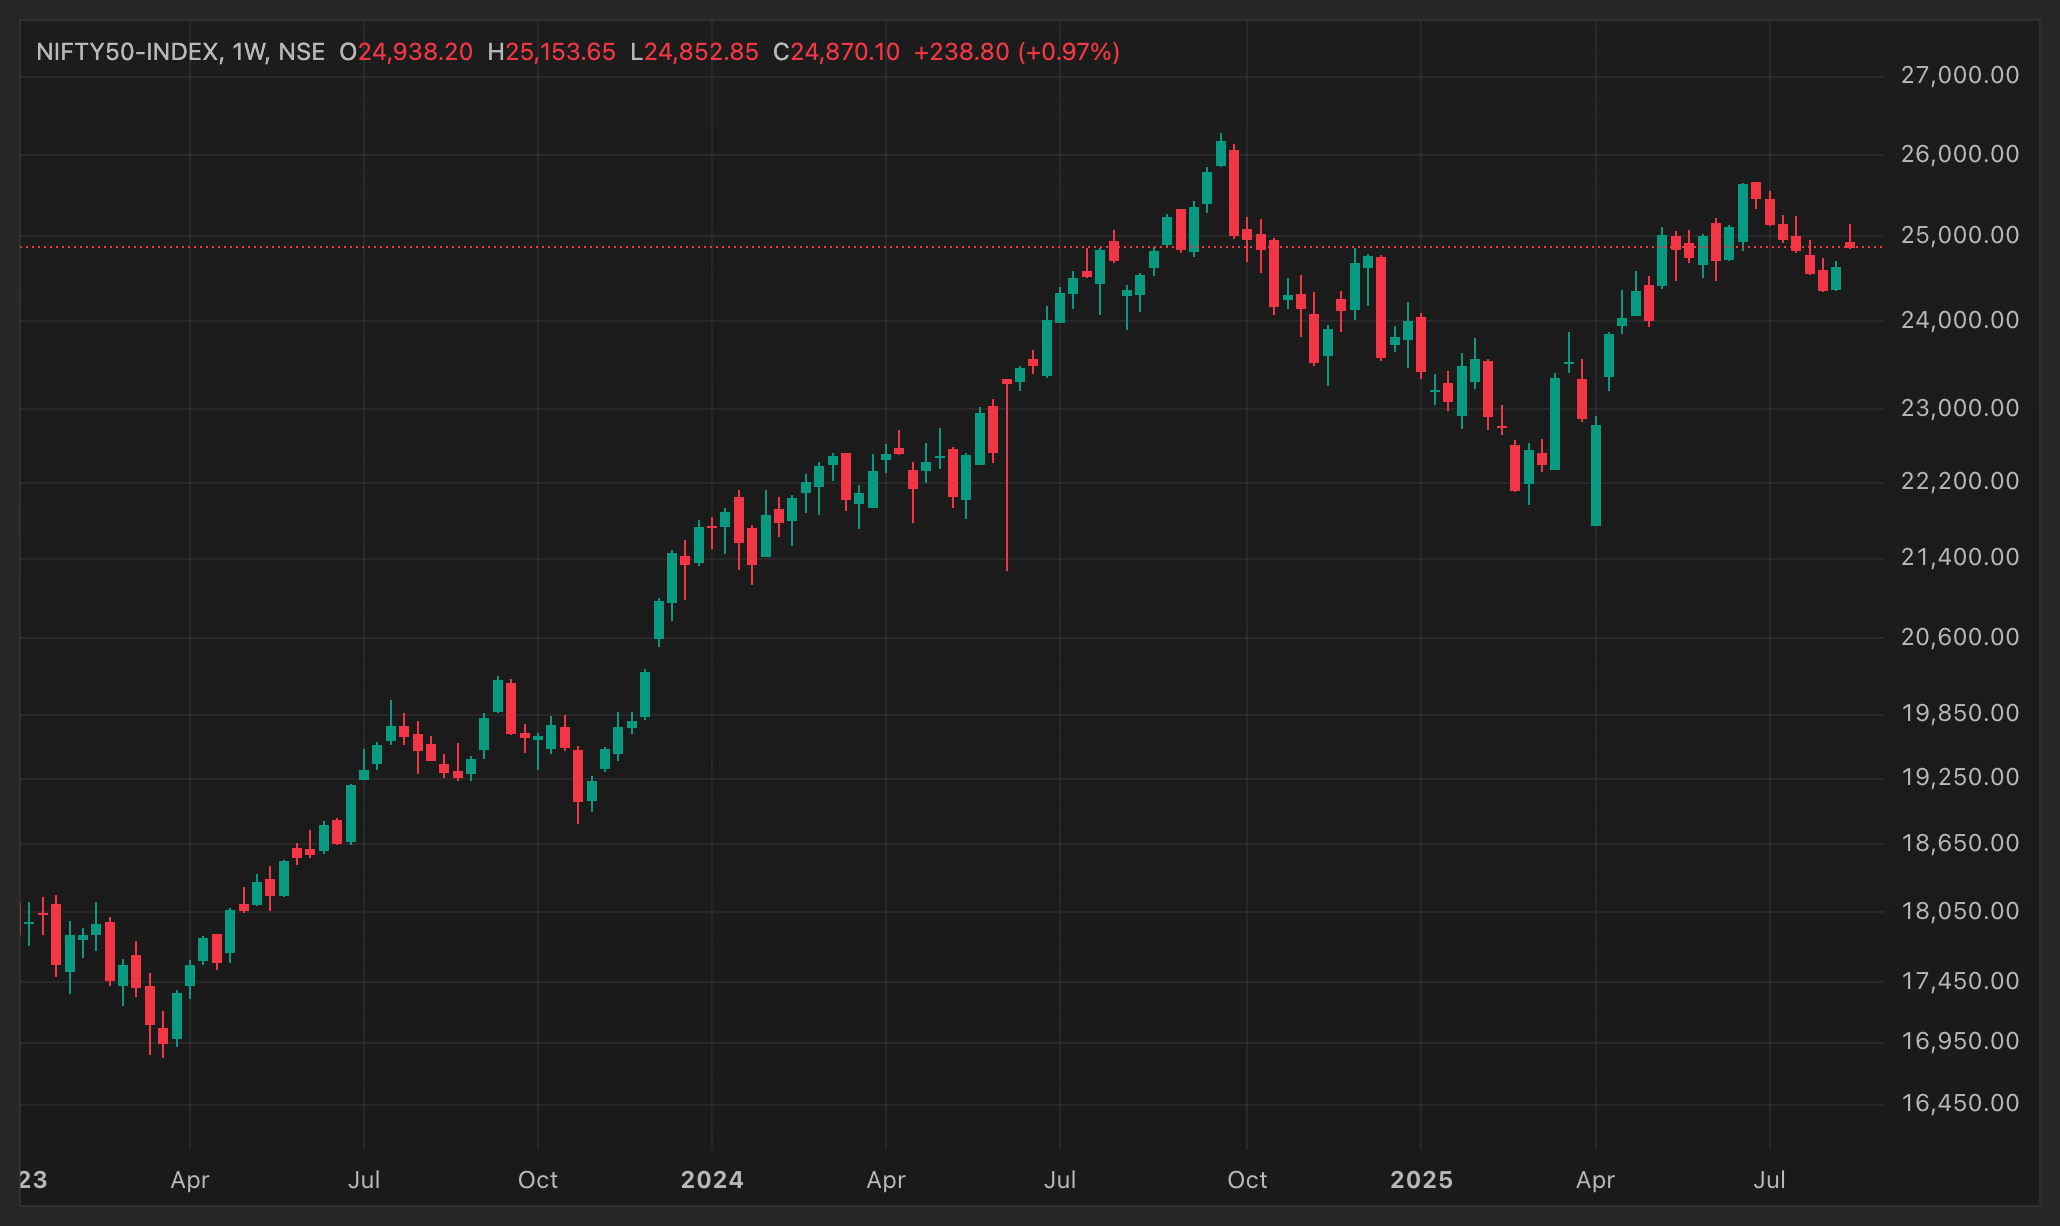2060x1226 pixels.
Task: Click the 19,250.00 price axis label
Action: [x=1959, y=777]
